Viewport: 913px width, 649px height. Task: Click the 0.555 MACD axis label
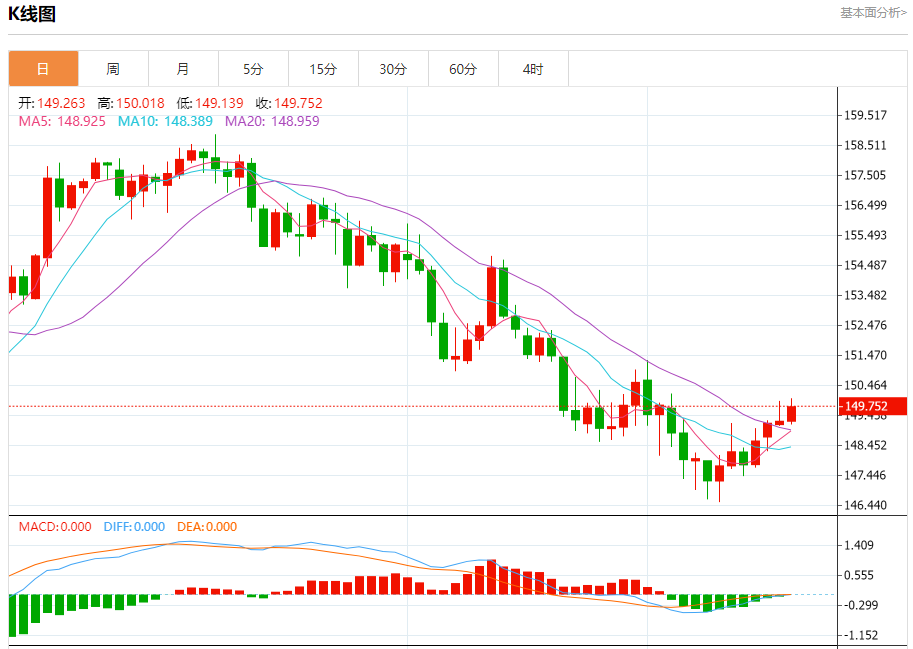pos(859,576)
